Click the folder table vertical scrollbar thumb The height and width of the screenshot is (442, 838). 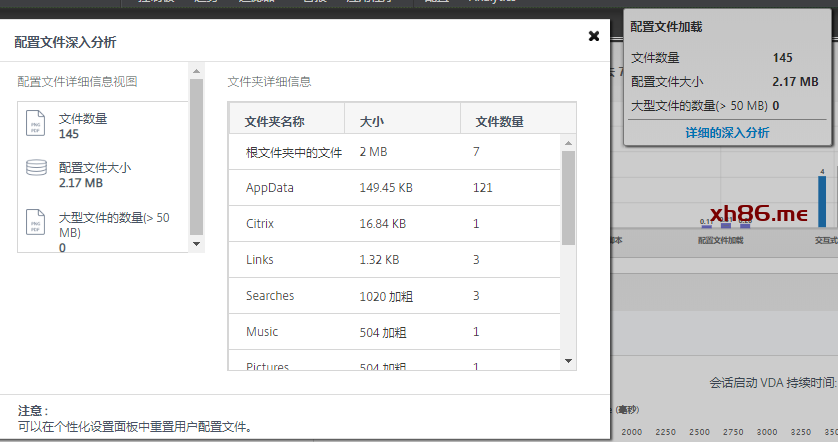point(568,198)
